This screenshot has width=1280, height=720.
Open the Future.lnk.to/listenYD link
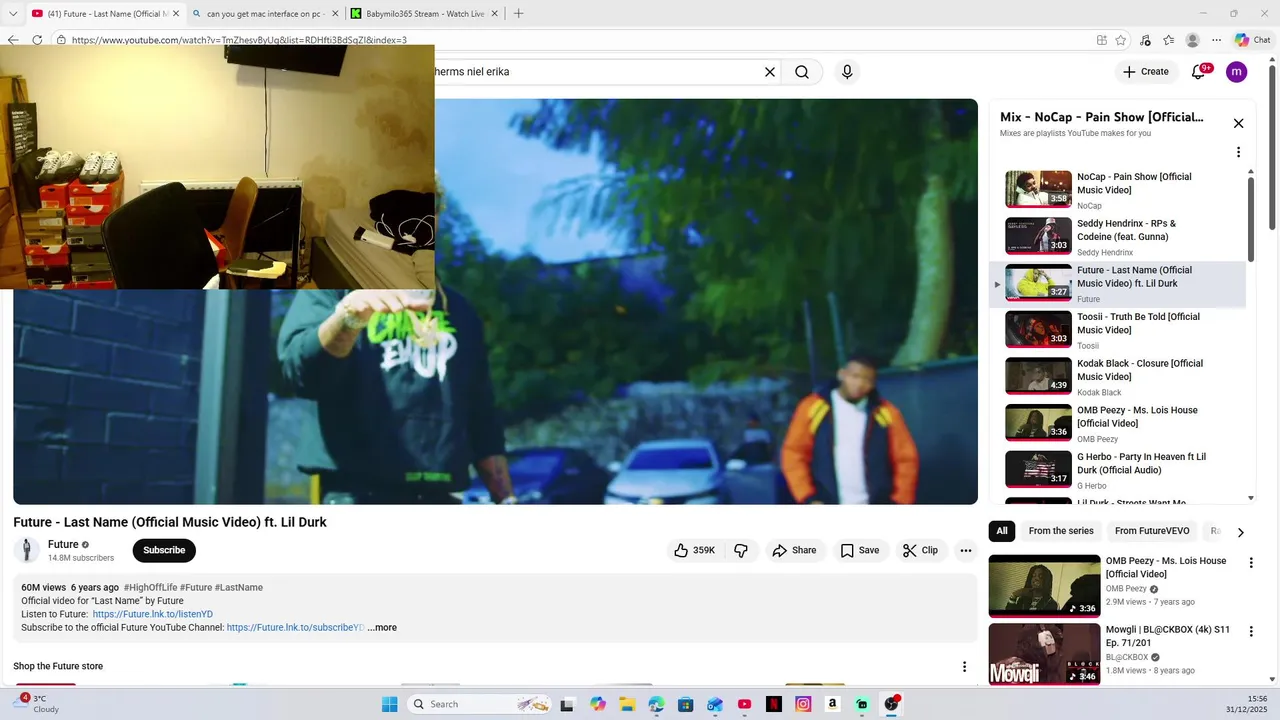pos(153,614)
